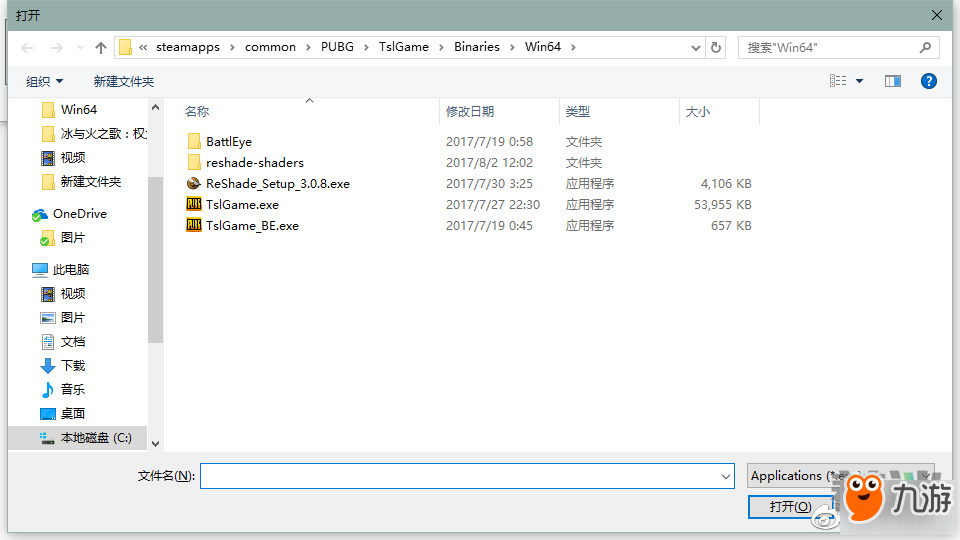Image resolution: width=960 pixels, height=540 pixels.
Task: Select 视频 under quick access sidebar
Action: pos(64,158)
